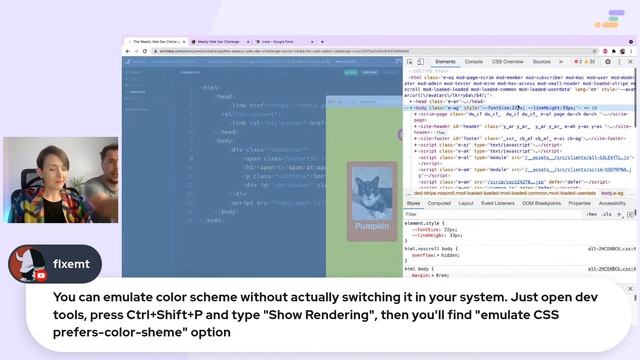Click the --fontSize property in element.style

click(x=426, y=230)
